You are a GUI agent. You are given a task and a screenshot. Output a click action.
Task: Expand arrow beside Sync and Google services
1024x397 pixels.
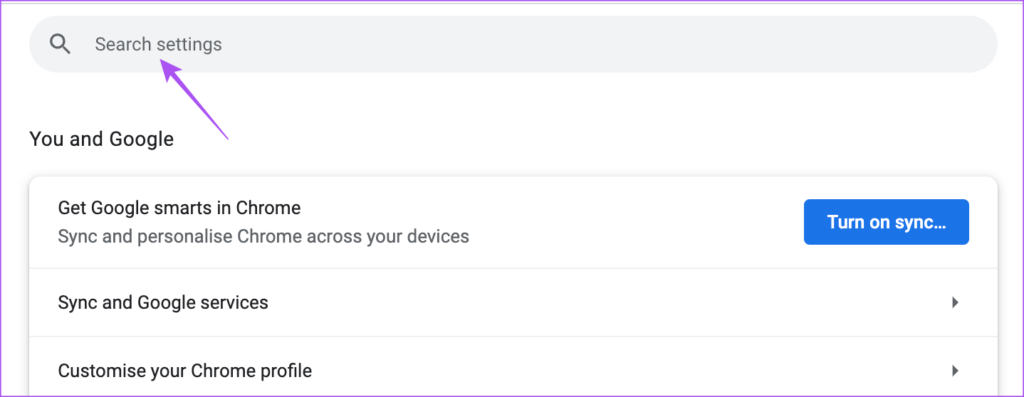(955, 302)
